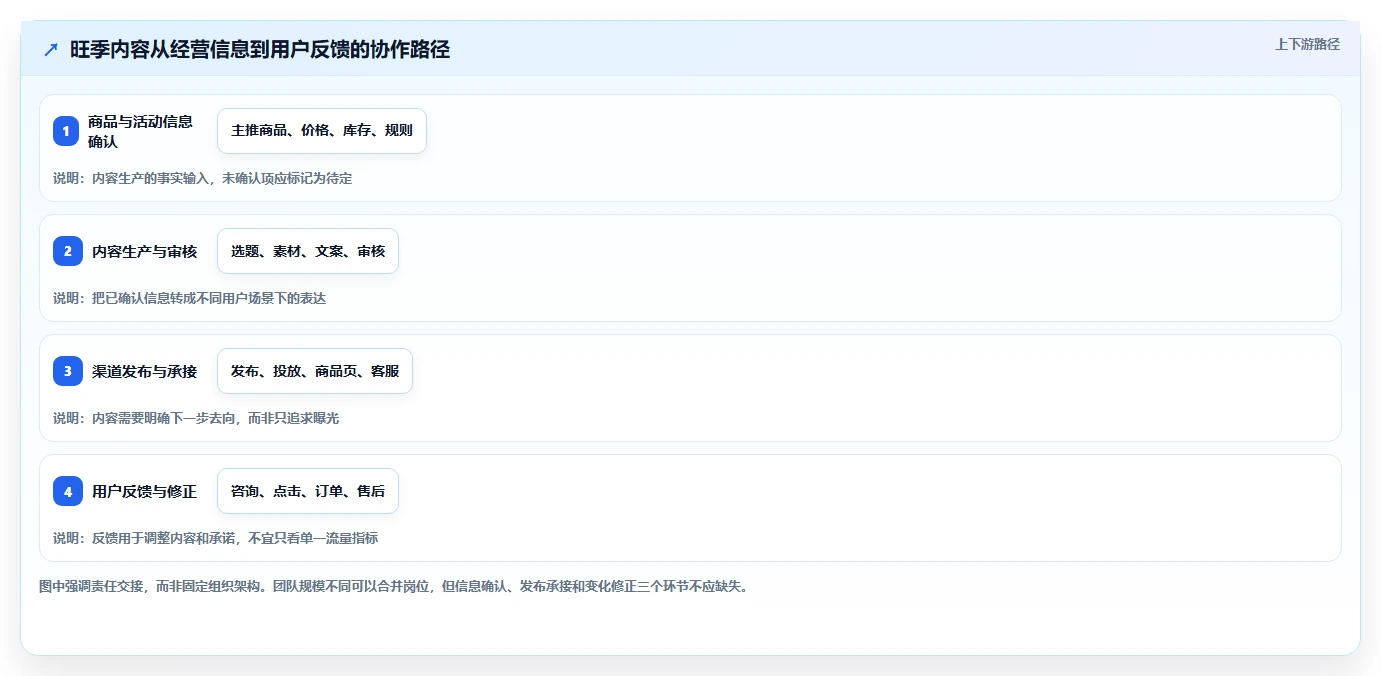Select step number badge 1
Screen dimensions: 1381x676
coord(66,131)
